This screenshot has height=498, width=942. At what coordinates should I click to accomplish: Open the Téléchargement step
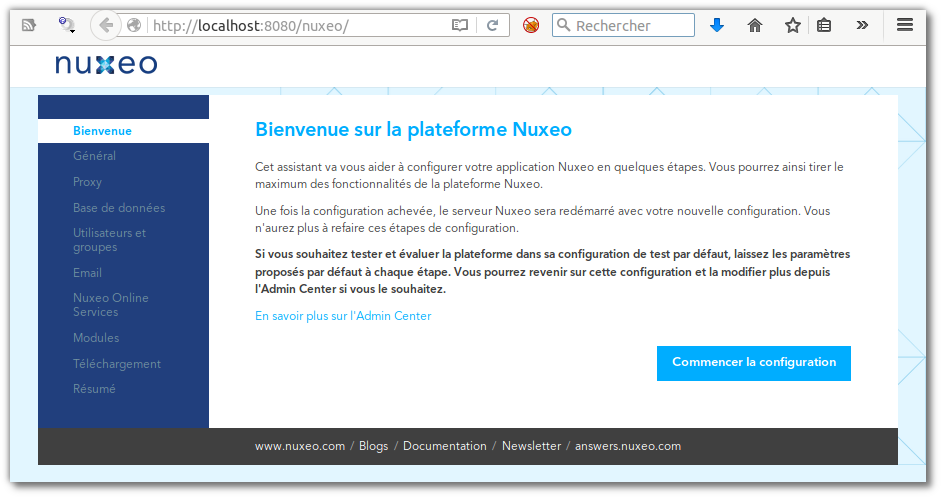(x=117, y=364)
